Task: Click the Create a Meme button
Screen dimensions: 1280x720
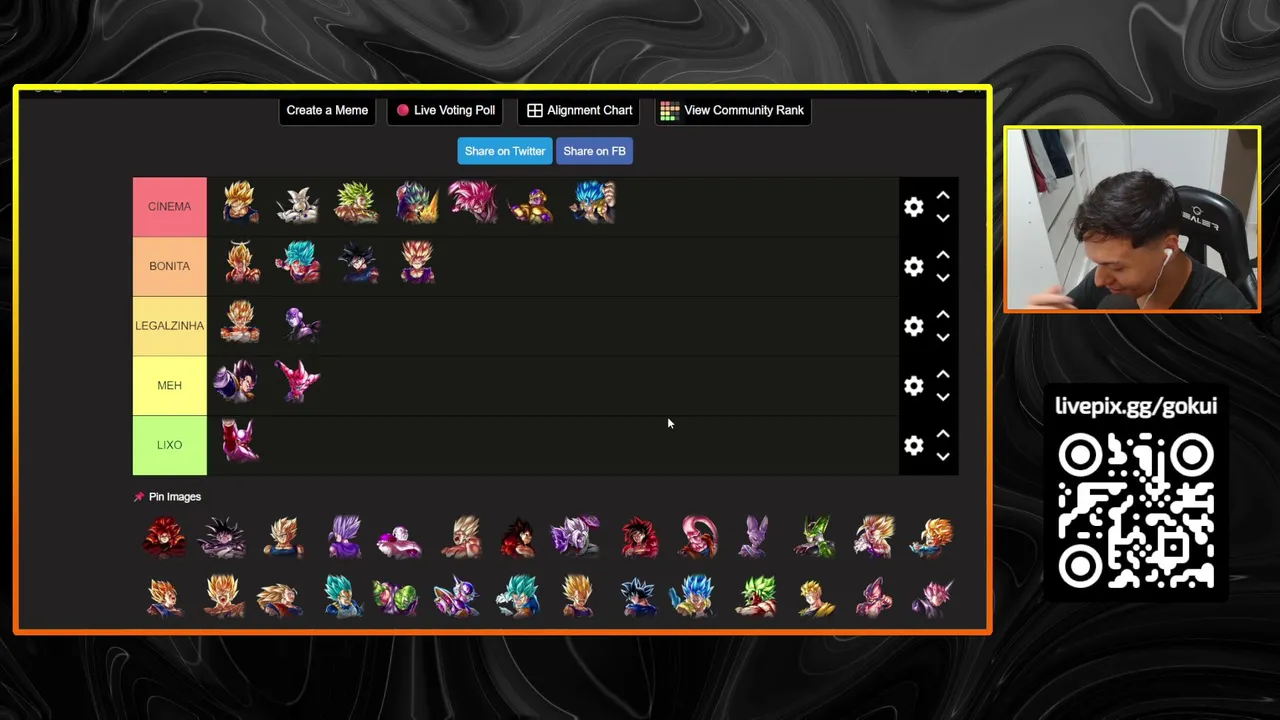Action: [x=327, y=110]
